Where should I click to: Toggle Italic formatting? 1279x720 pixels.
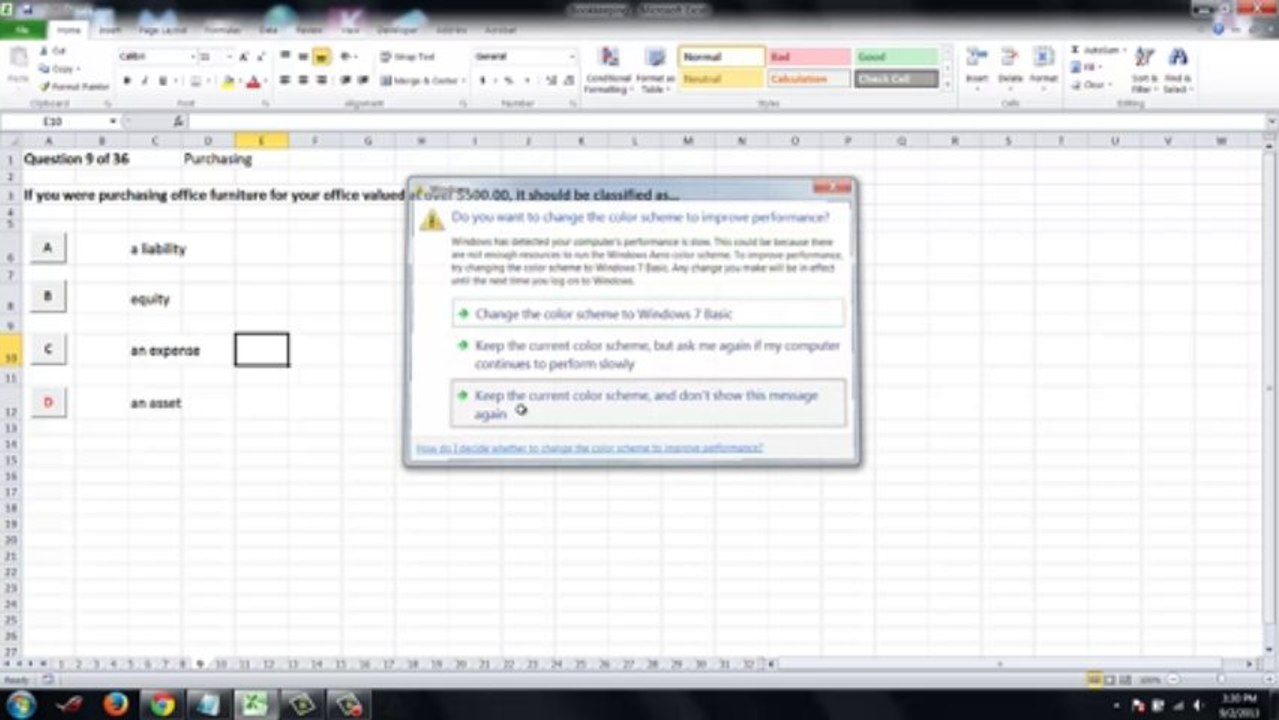[x=144, y=80]
